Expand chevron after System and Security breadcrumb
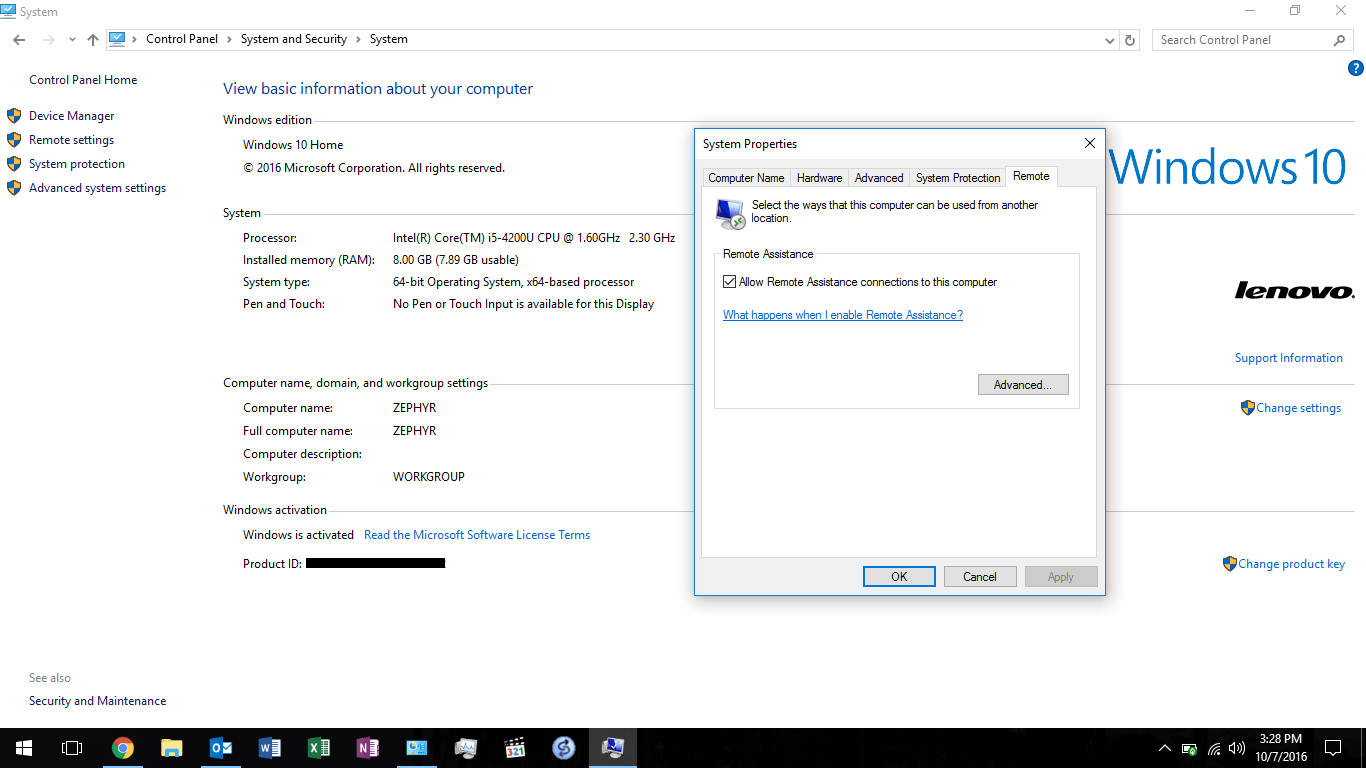1366x768 pixels. click(x=358, y=39)
